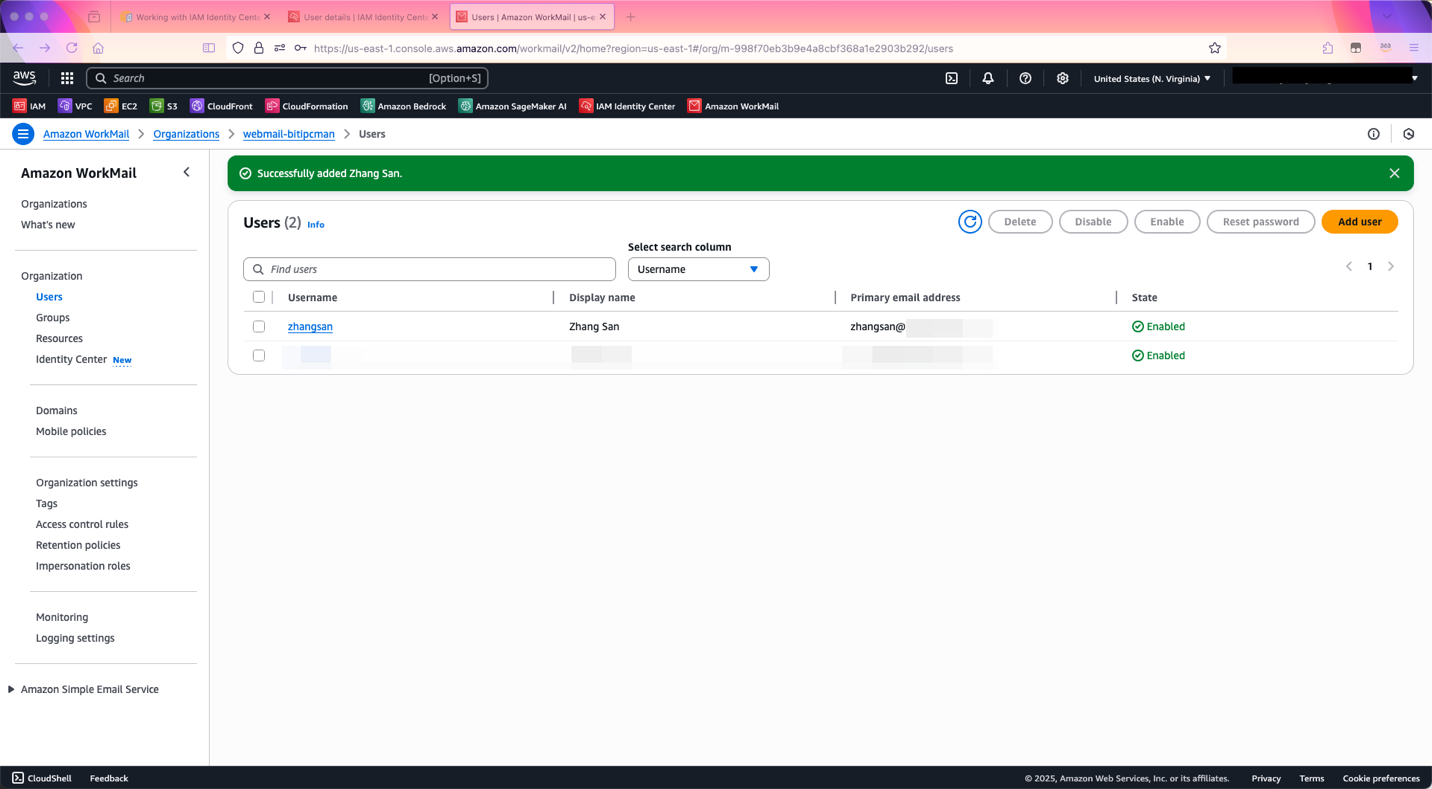Image resolution: width=1432 pixels, height=789 pixels.
Task: Open the VPC favorite shortcut
Action: coord(75,106)
